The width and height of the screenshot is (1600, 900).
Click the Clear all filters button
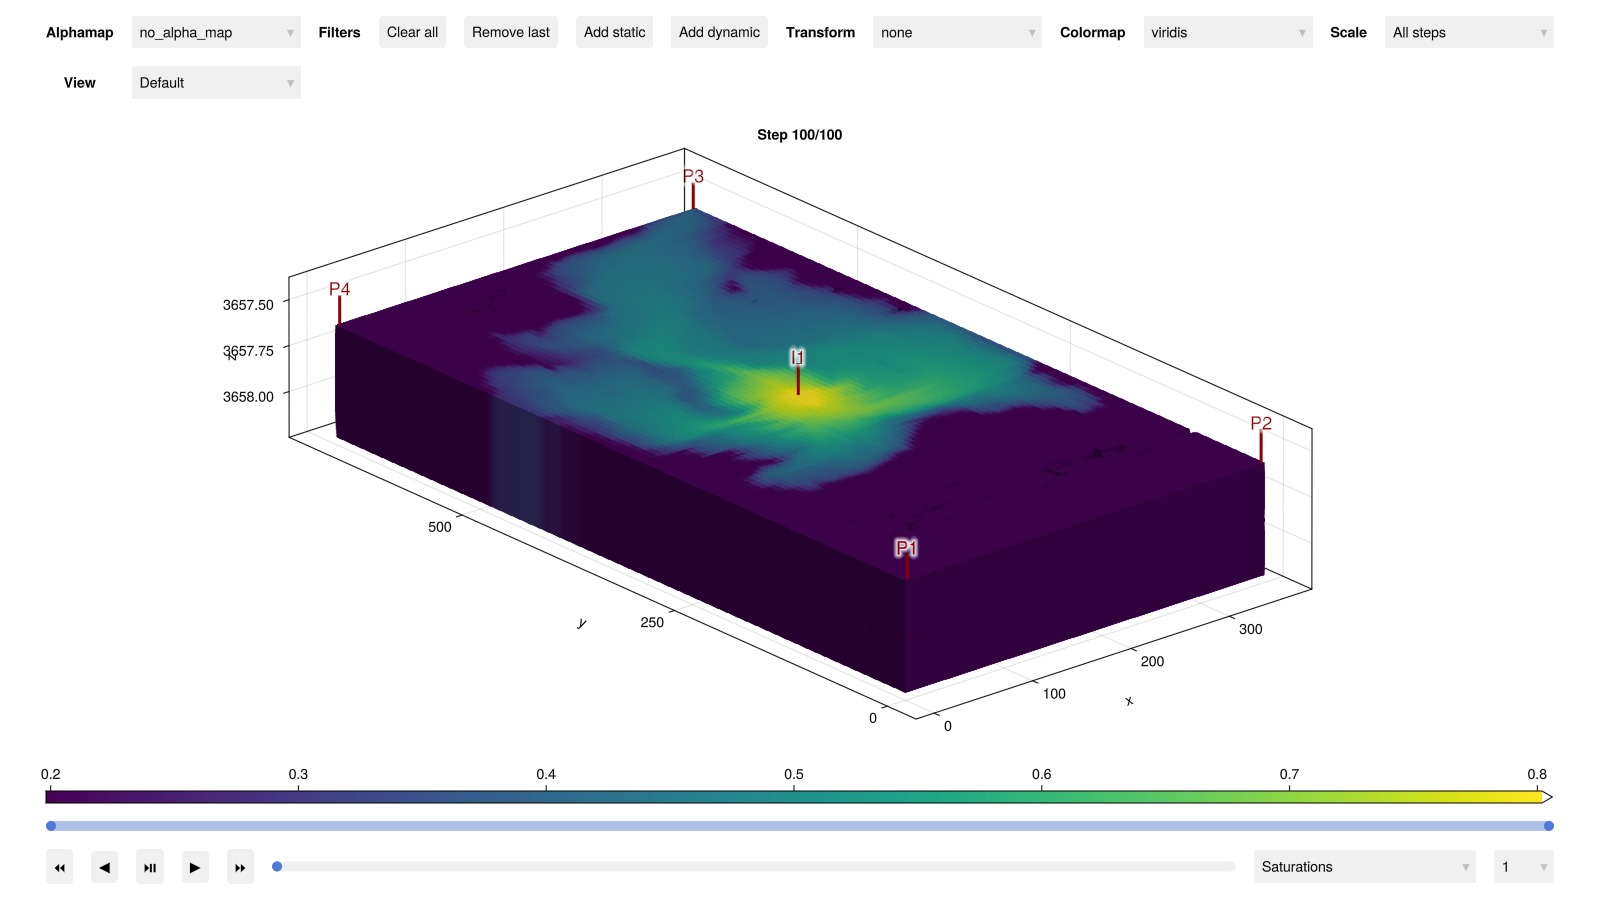pos(412,33)
